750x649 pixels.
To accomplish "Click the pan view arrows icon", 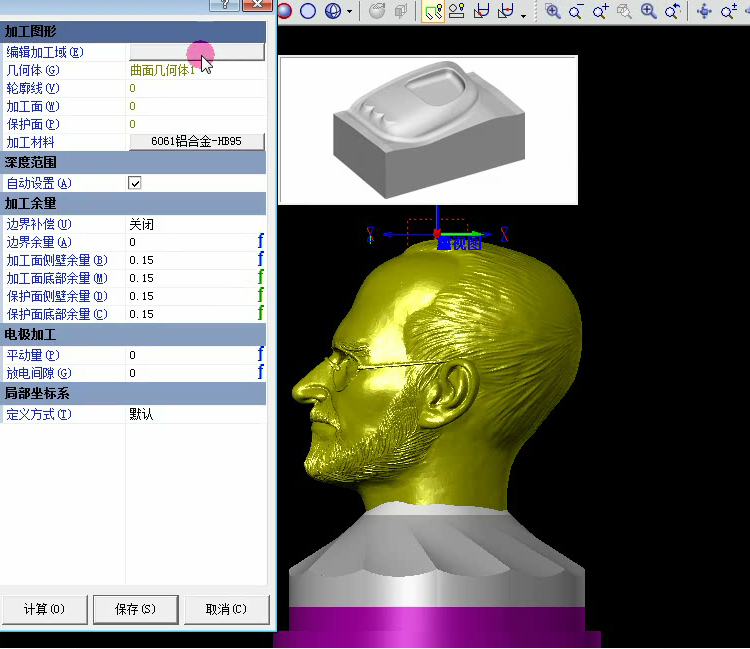I will 704,11.
